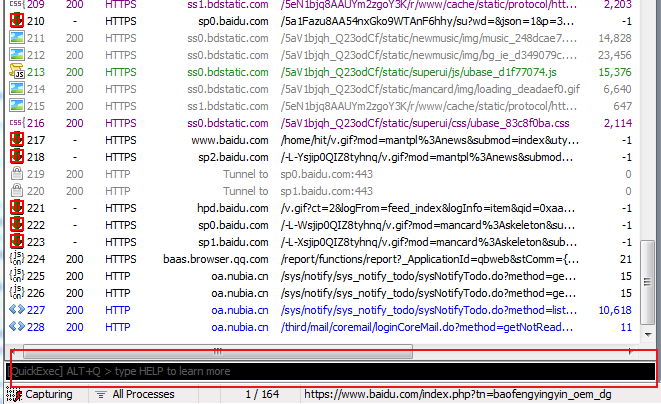Click the lock tunnel icon of session 220
The image size is (661, 404).
(x=16, y=191)
